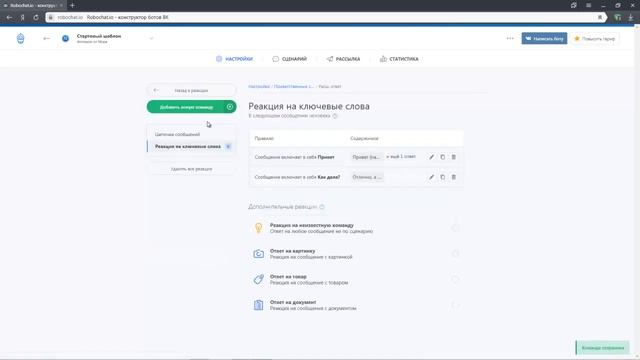640x360 pixels.
Task: Duplicate the Как дела? rule with copy icon
Action: click(442, 177)
